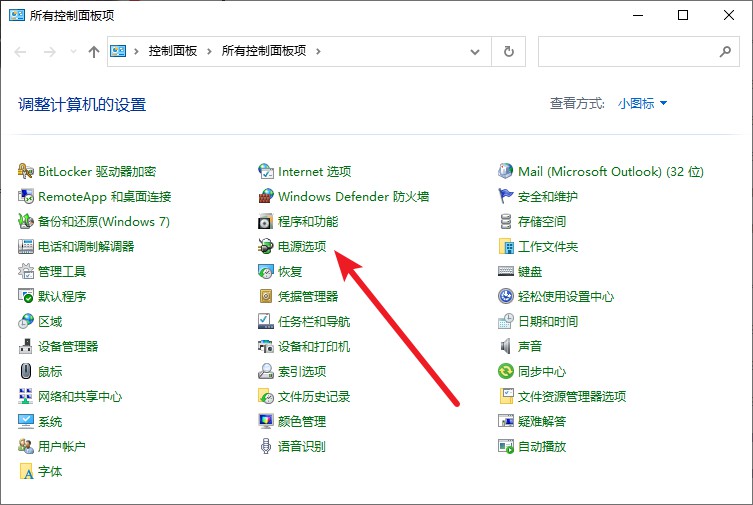Click the 鼠标 mouse icon
This screenshot has height=505, width=753.
(x=26, y=371)
